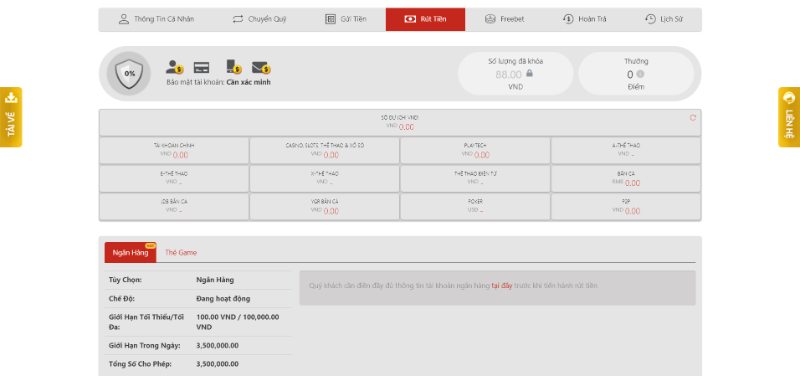Click the cash icon in Rút Tiền
The height and width of the screenshot is (376, 800).
click(410, 19)
